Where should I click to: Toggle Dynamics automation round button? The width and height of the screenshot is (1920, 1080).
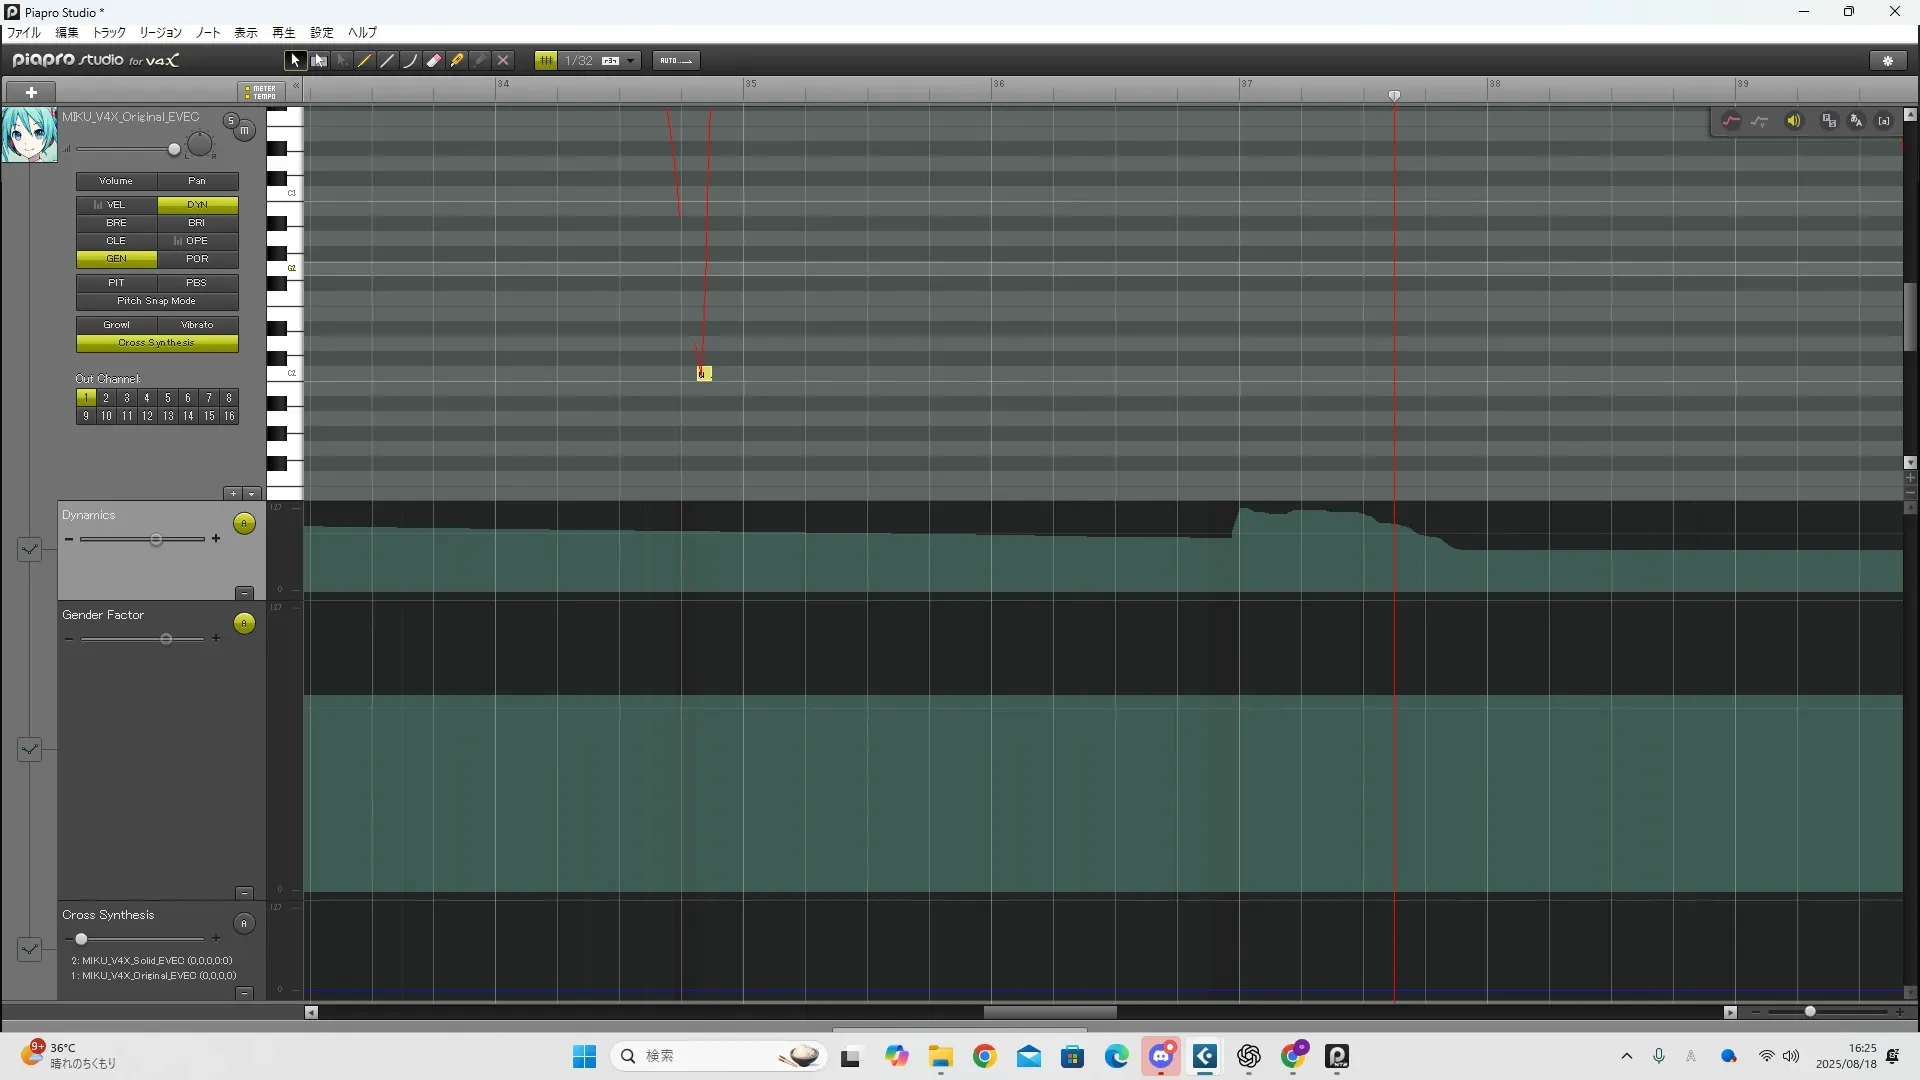point(244,524)
